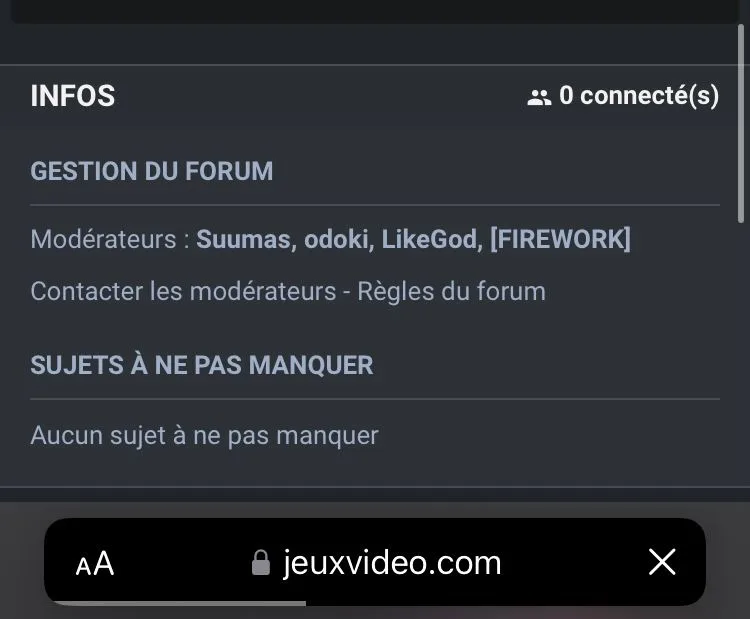Open the Règles du forum link

point(452,292)
